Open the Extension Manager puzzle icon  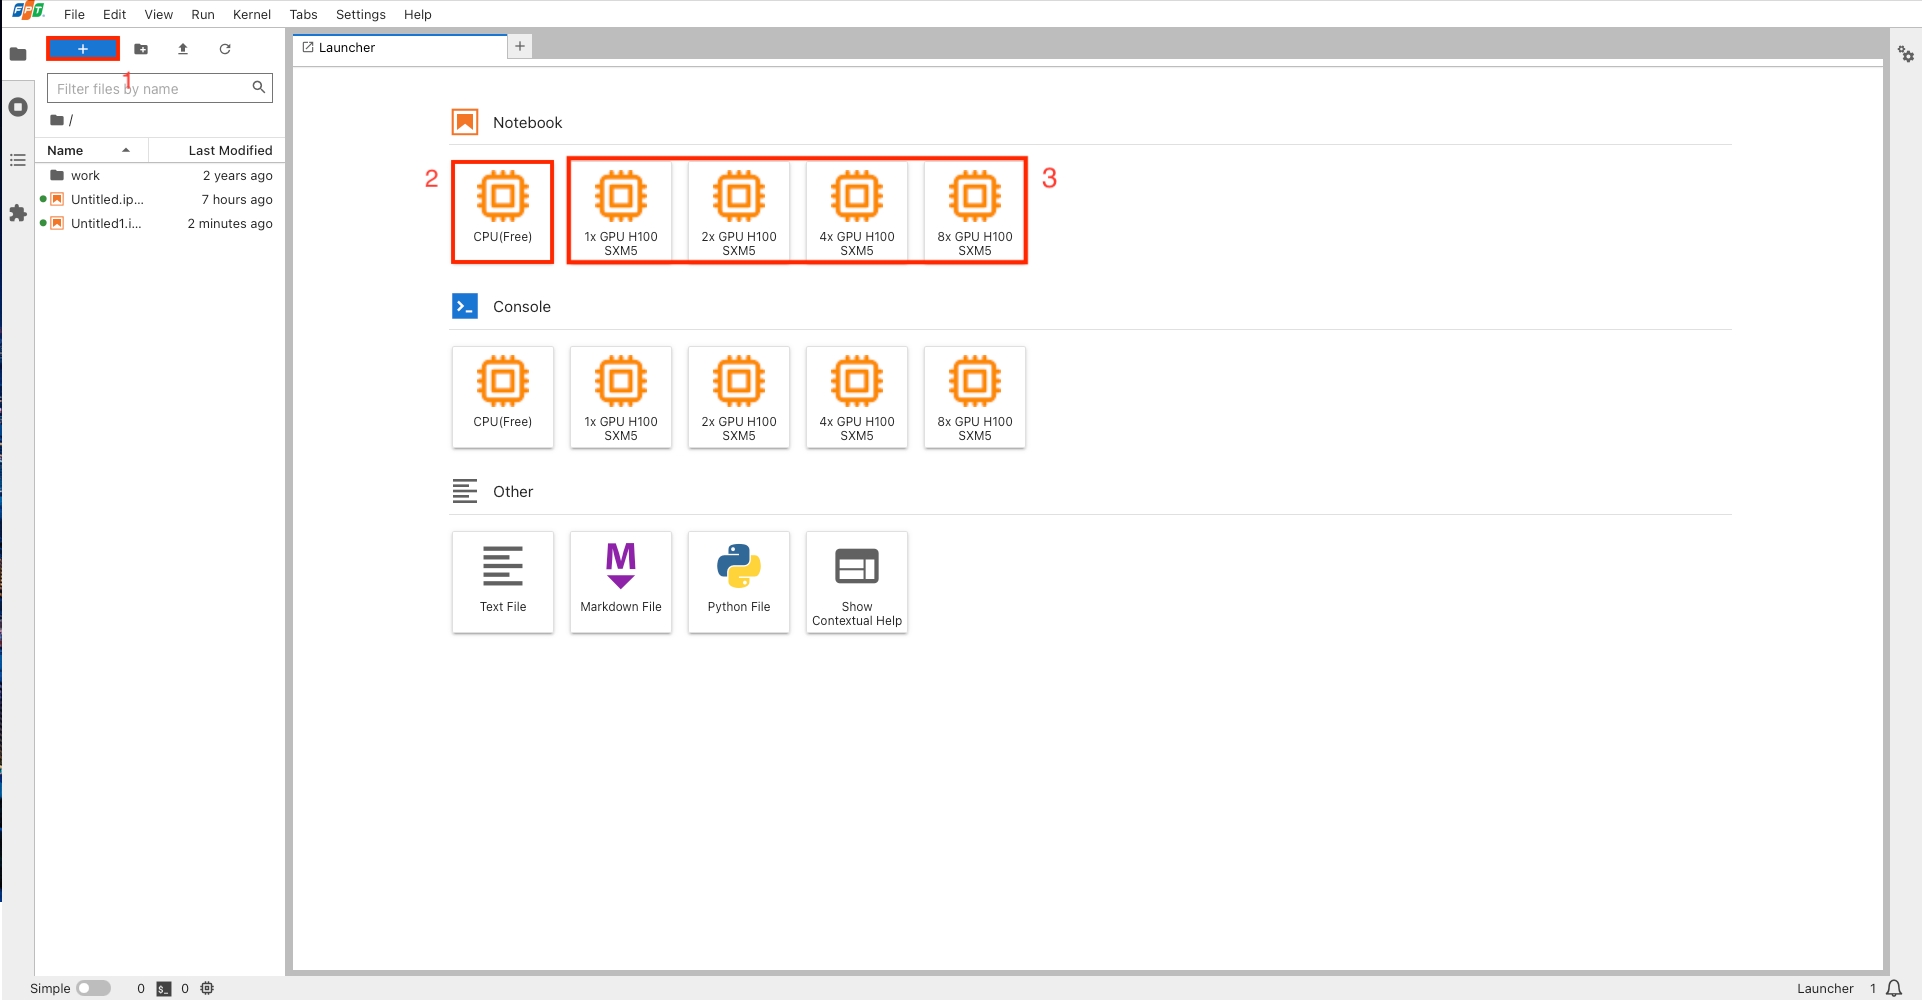coord(18,213)
